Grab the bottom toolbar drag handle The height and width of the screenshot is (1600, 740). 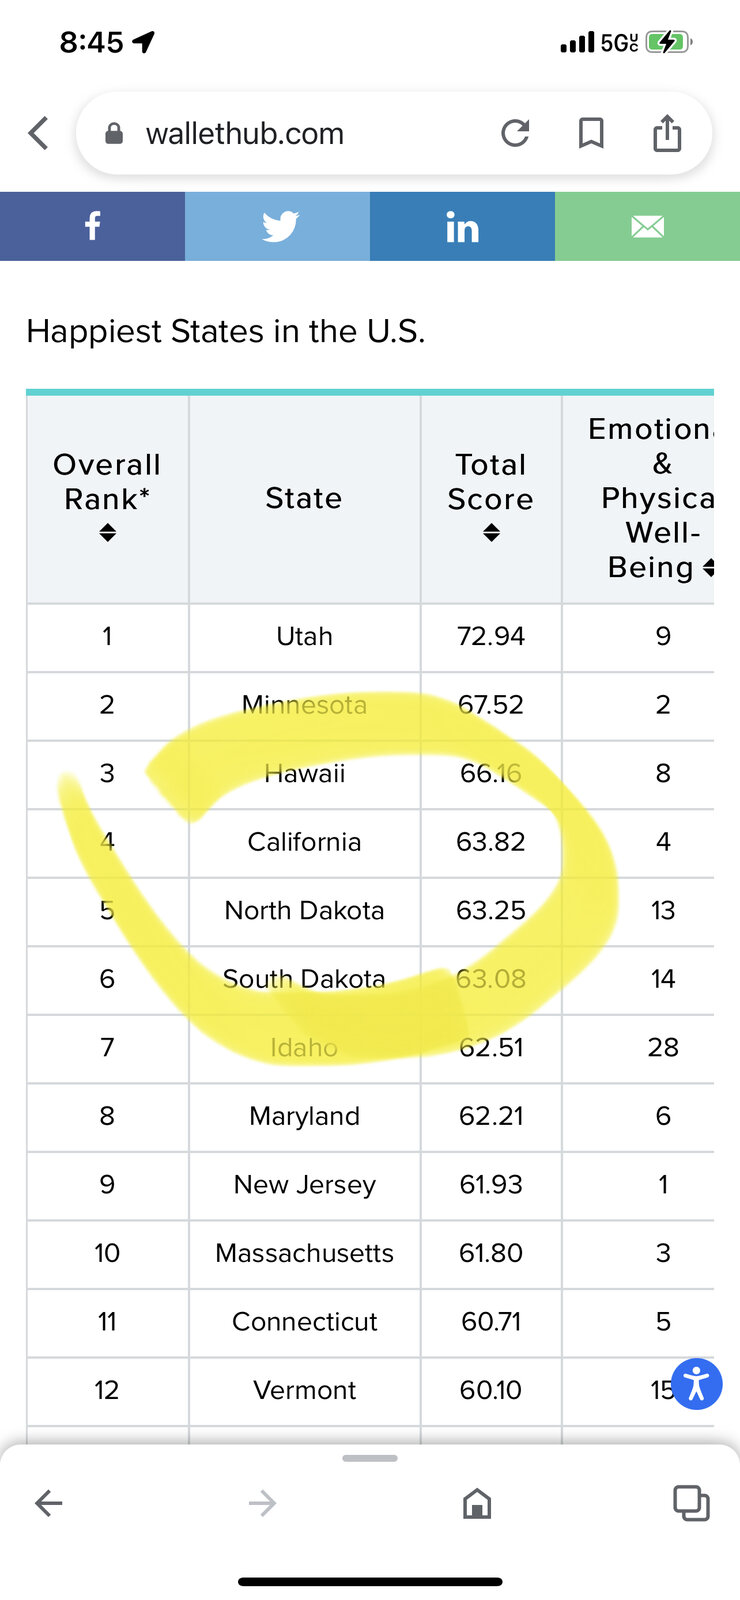click(x=370, y=1458)
